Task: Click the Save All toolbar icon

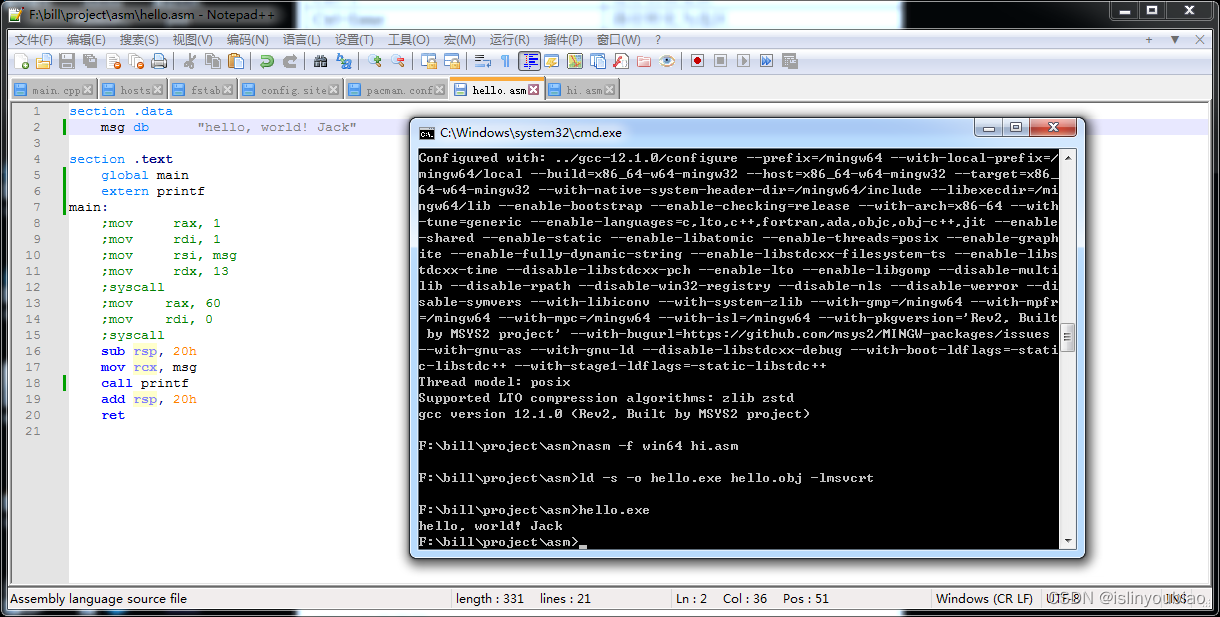Action: (x=89, y=61)
